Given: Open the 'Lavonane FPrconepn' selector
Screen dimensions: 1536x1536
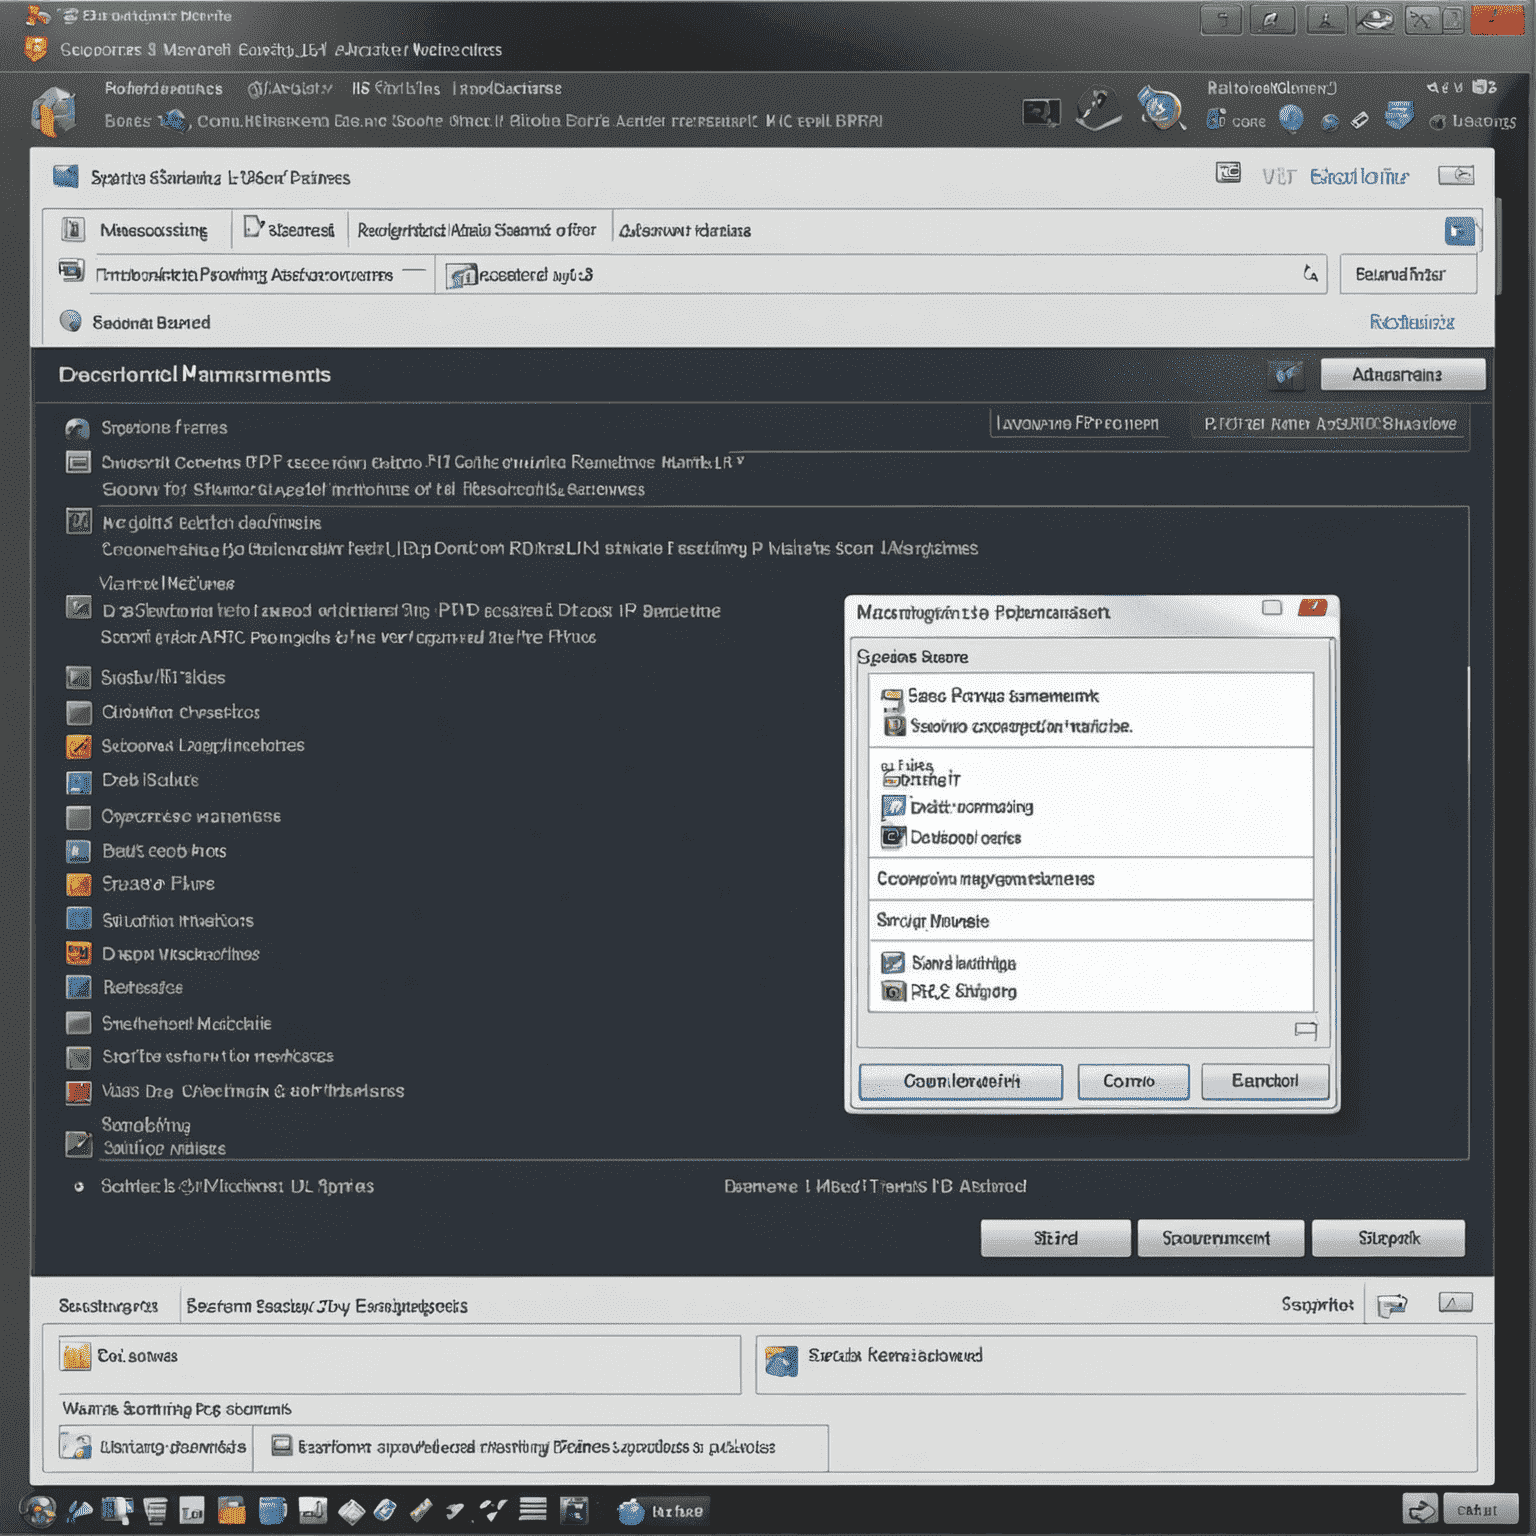Looking at the screenshot, I should (x=1078, y=424).
